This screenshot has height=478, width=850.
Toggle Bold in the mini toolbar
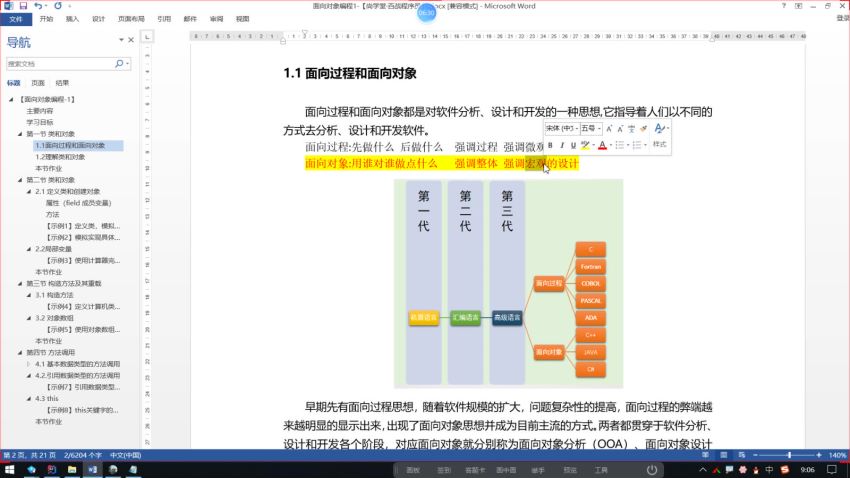pyautogui.click(x=550, y=145)
